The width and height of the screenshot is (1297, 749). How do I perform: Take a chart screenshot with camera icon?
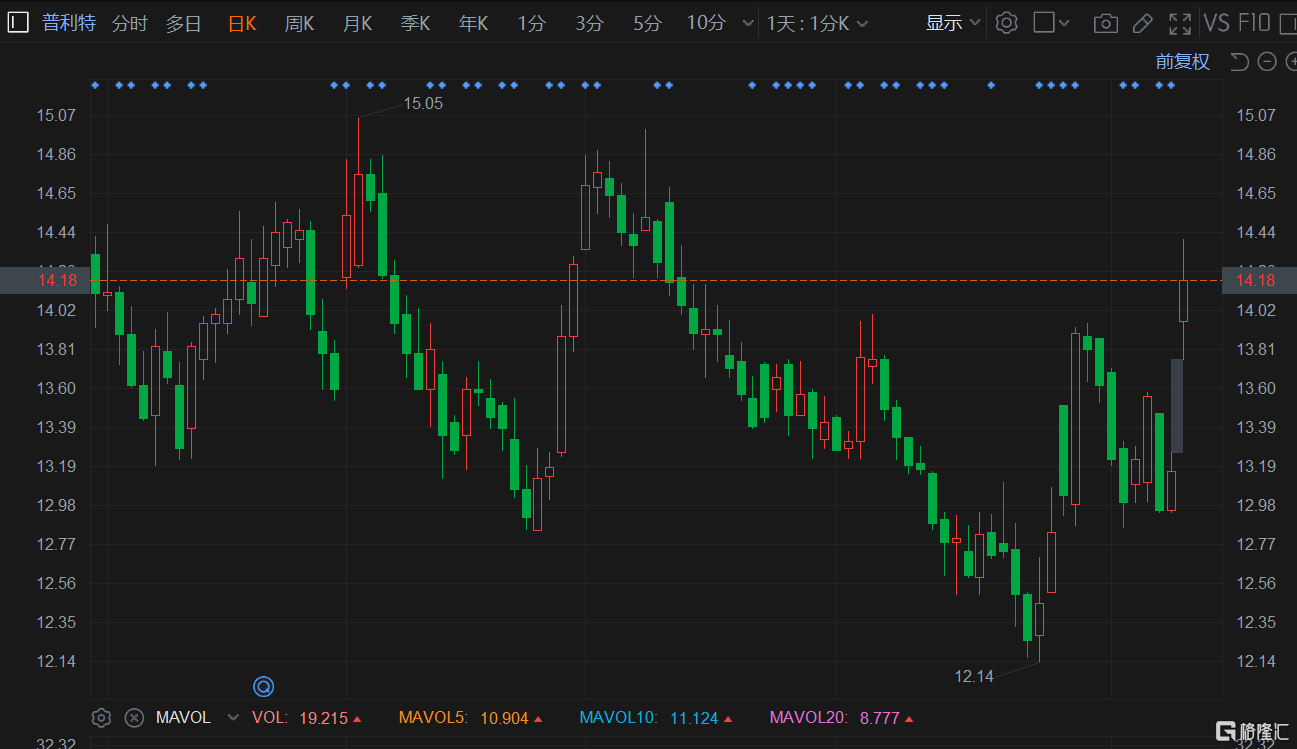(1105, 23)
